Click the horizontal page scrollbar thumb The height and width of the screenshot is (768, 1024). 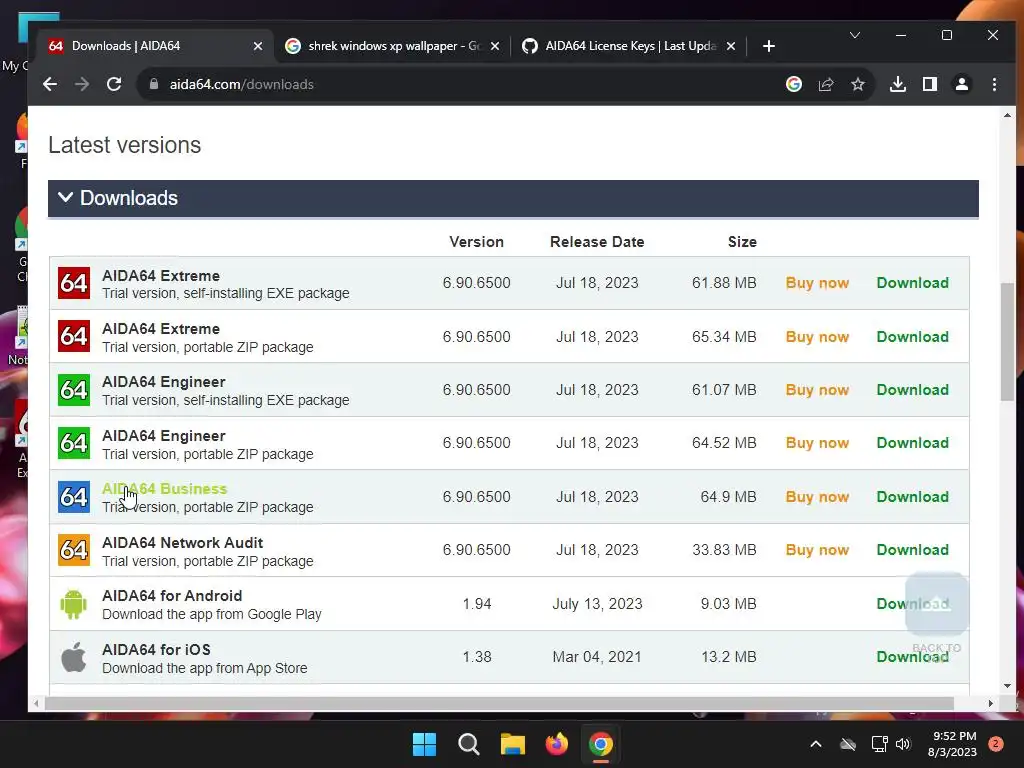tap(500, 703)
